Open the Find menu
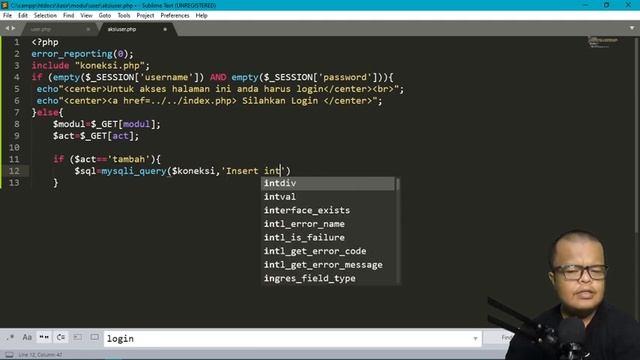640x360 pixels. (69, 16)
